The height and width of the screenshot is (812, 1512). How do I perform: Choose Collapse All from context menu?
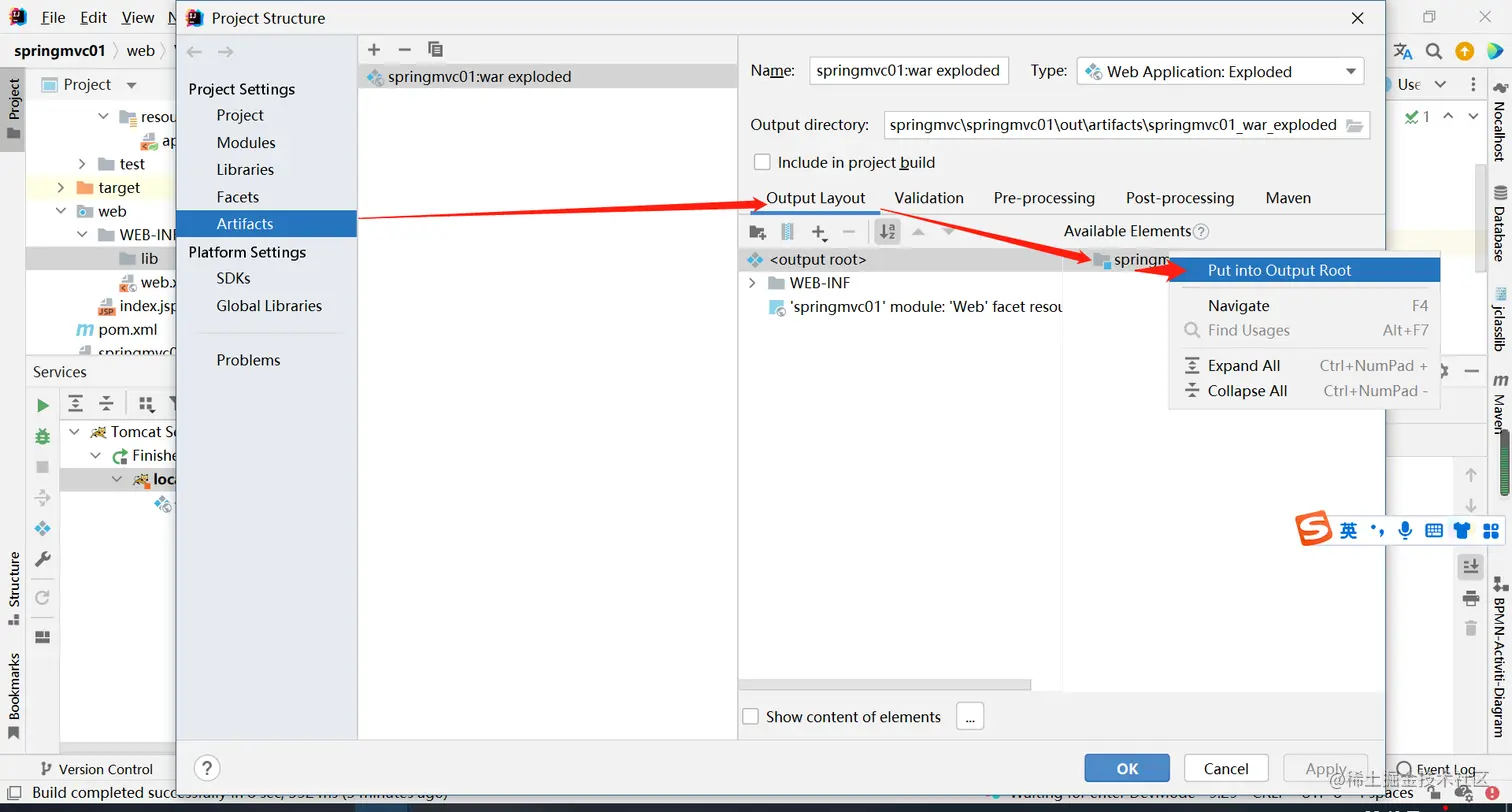click(x=1304, y=391)
